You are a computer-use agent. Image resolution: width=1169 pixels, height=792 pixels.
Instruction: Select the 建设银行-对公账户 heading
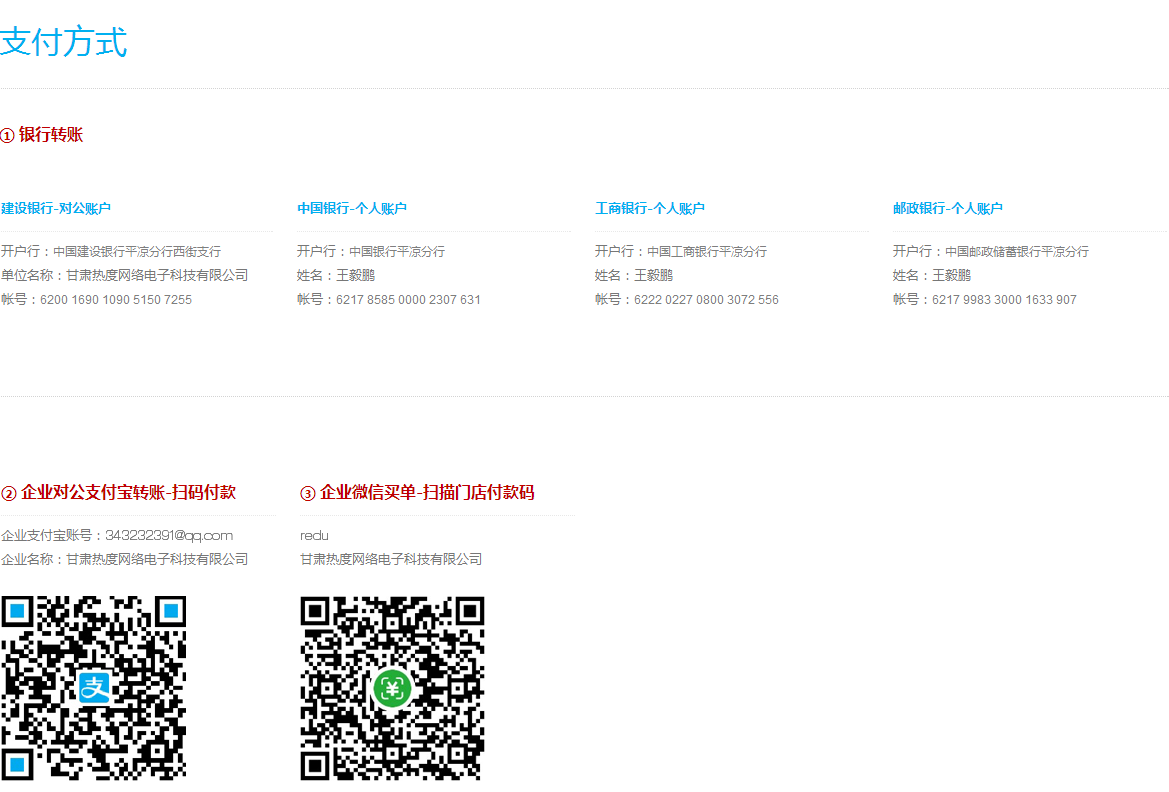tap(56, 209)
